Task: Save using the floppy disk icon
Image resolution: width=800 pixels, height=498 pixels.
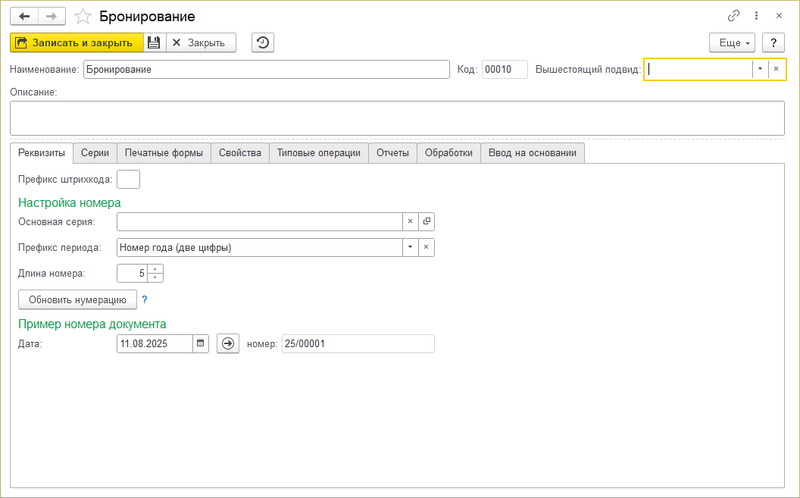Action: [154, 43]
